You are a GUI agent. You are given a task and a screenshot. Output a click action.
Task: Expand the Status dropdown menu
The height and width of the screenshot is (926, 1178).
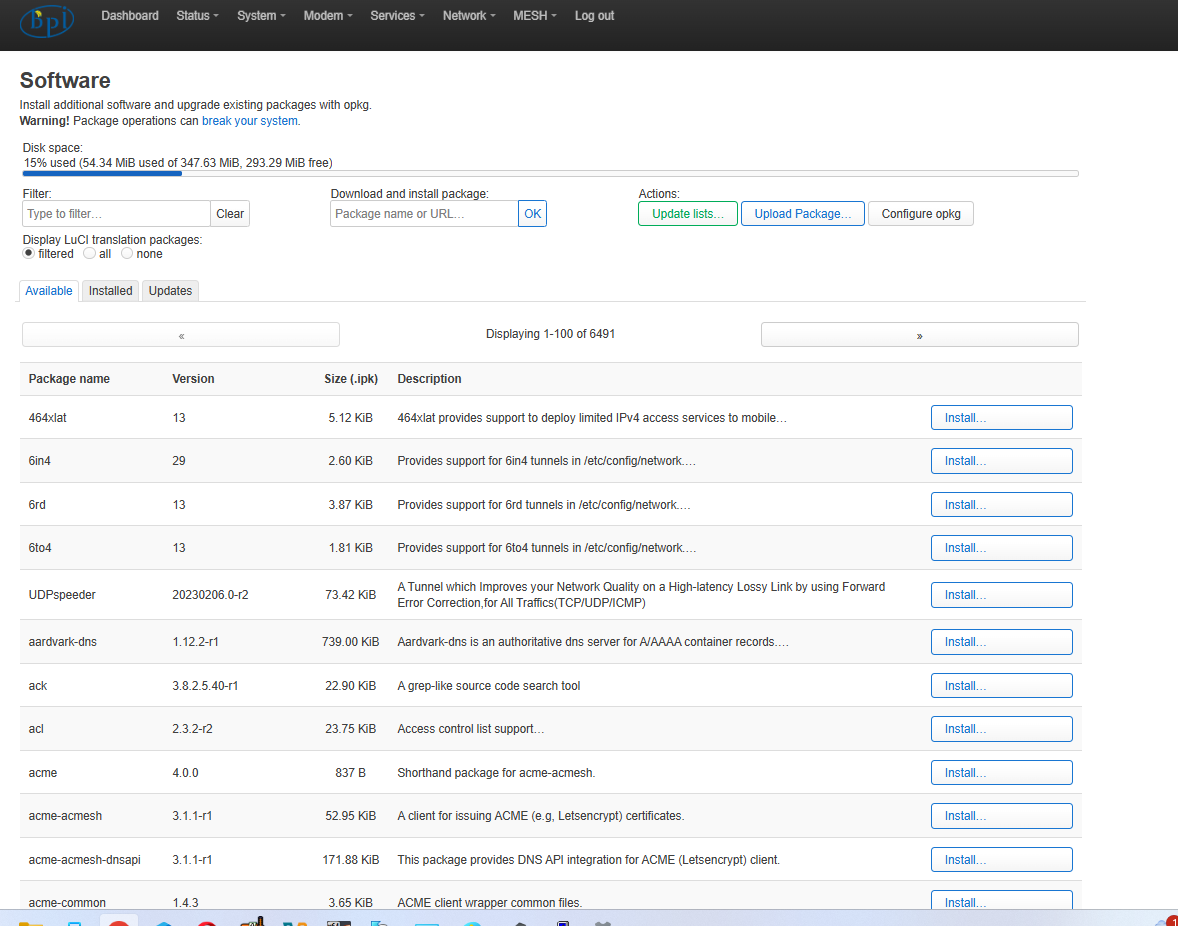click(x=197, y=16)
